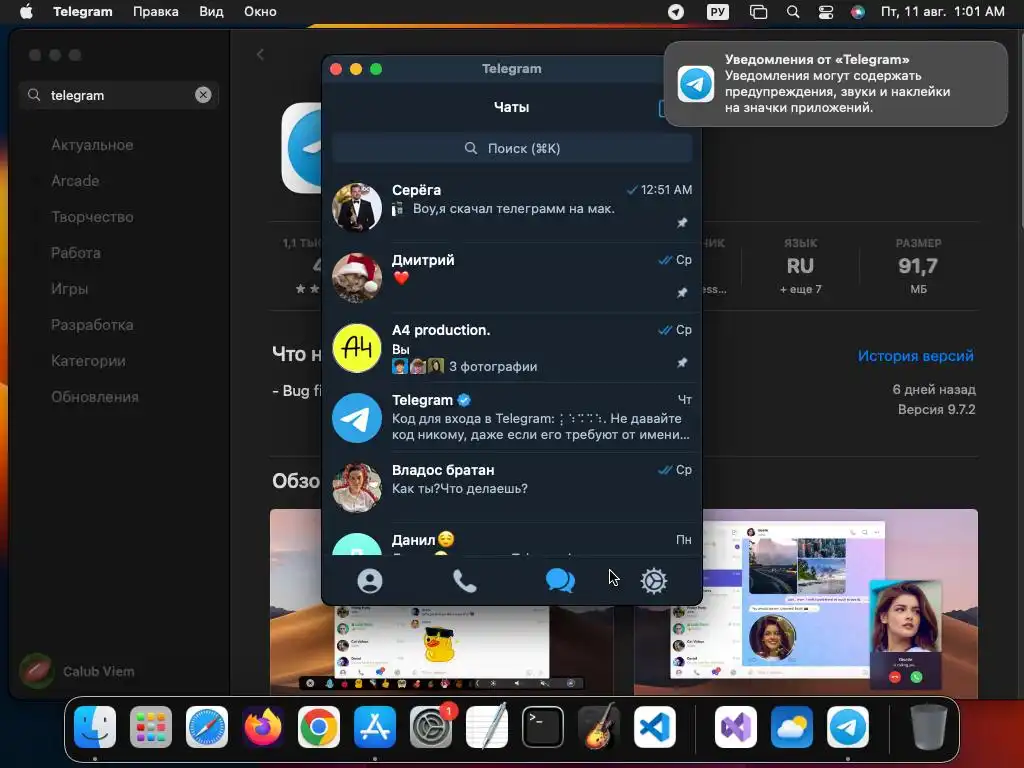Open Обновления section in App Store sidebar
Image resolution: width=1024 pixels, height=768 pixels.
95,396
